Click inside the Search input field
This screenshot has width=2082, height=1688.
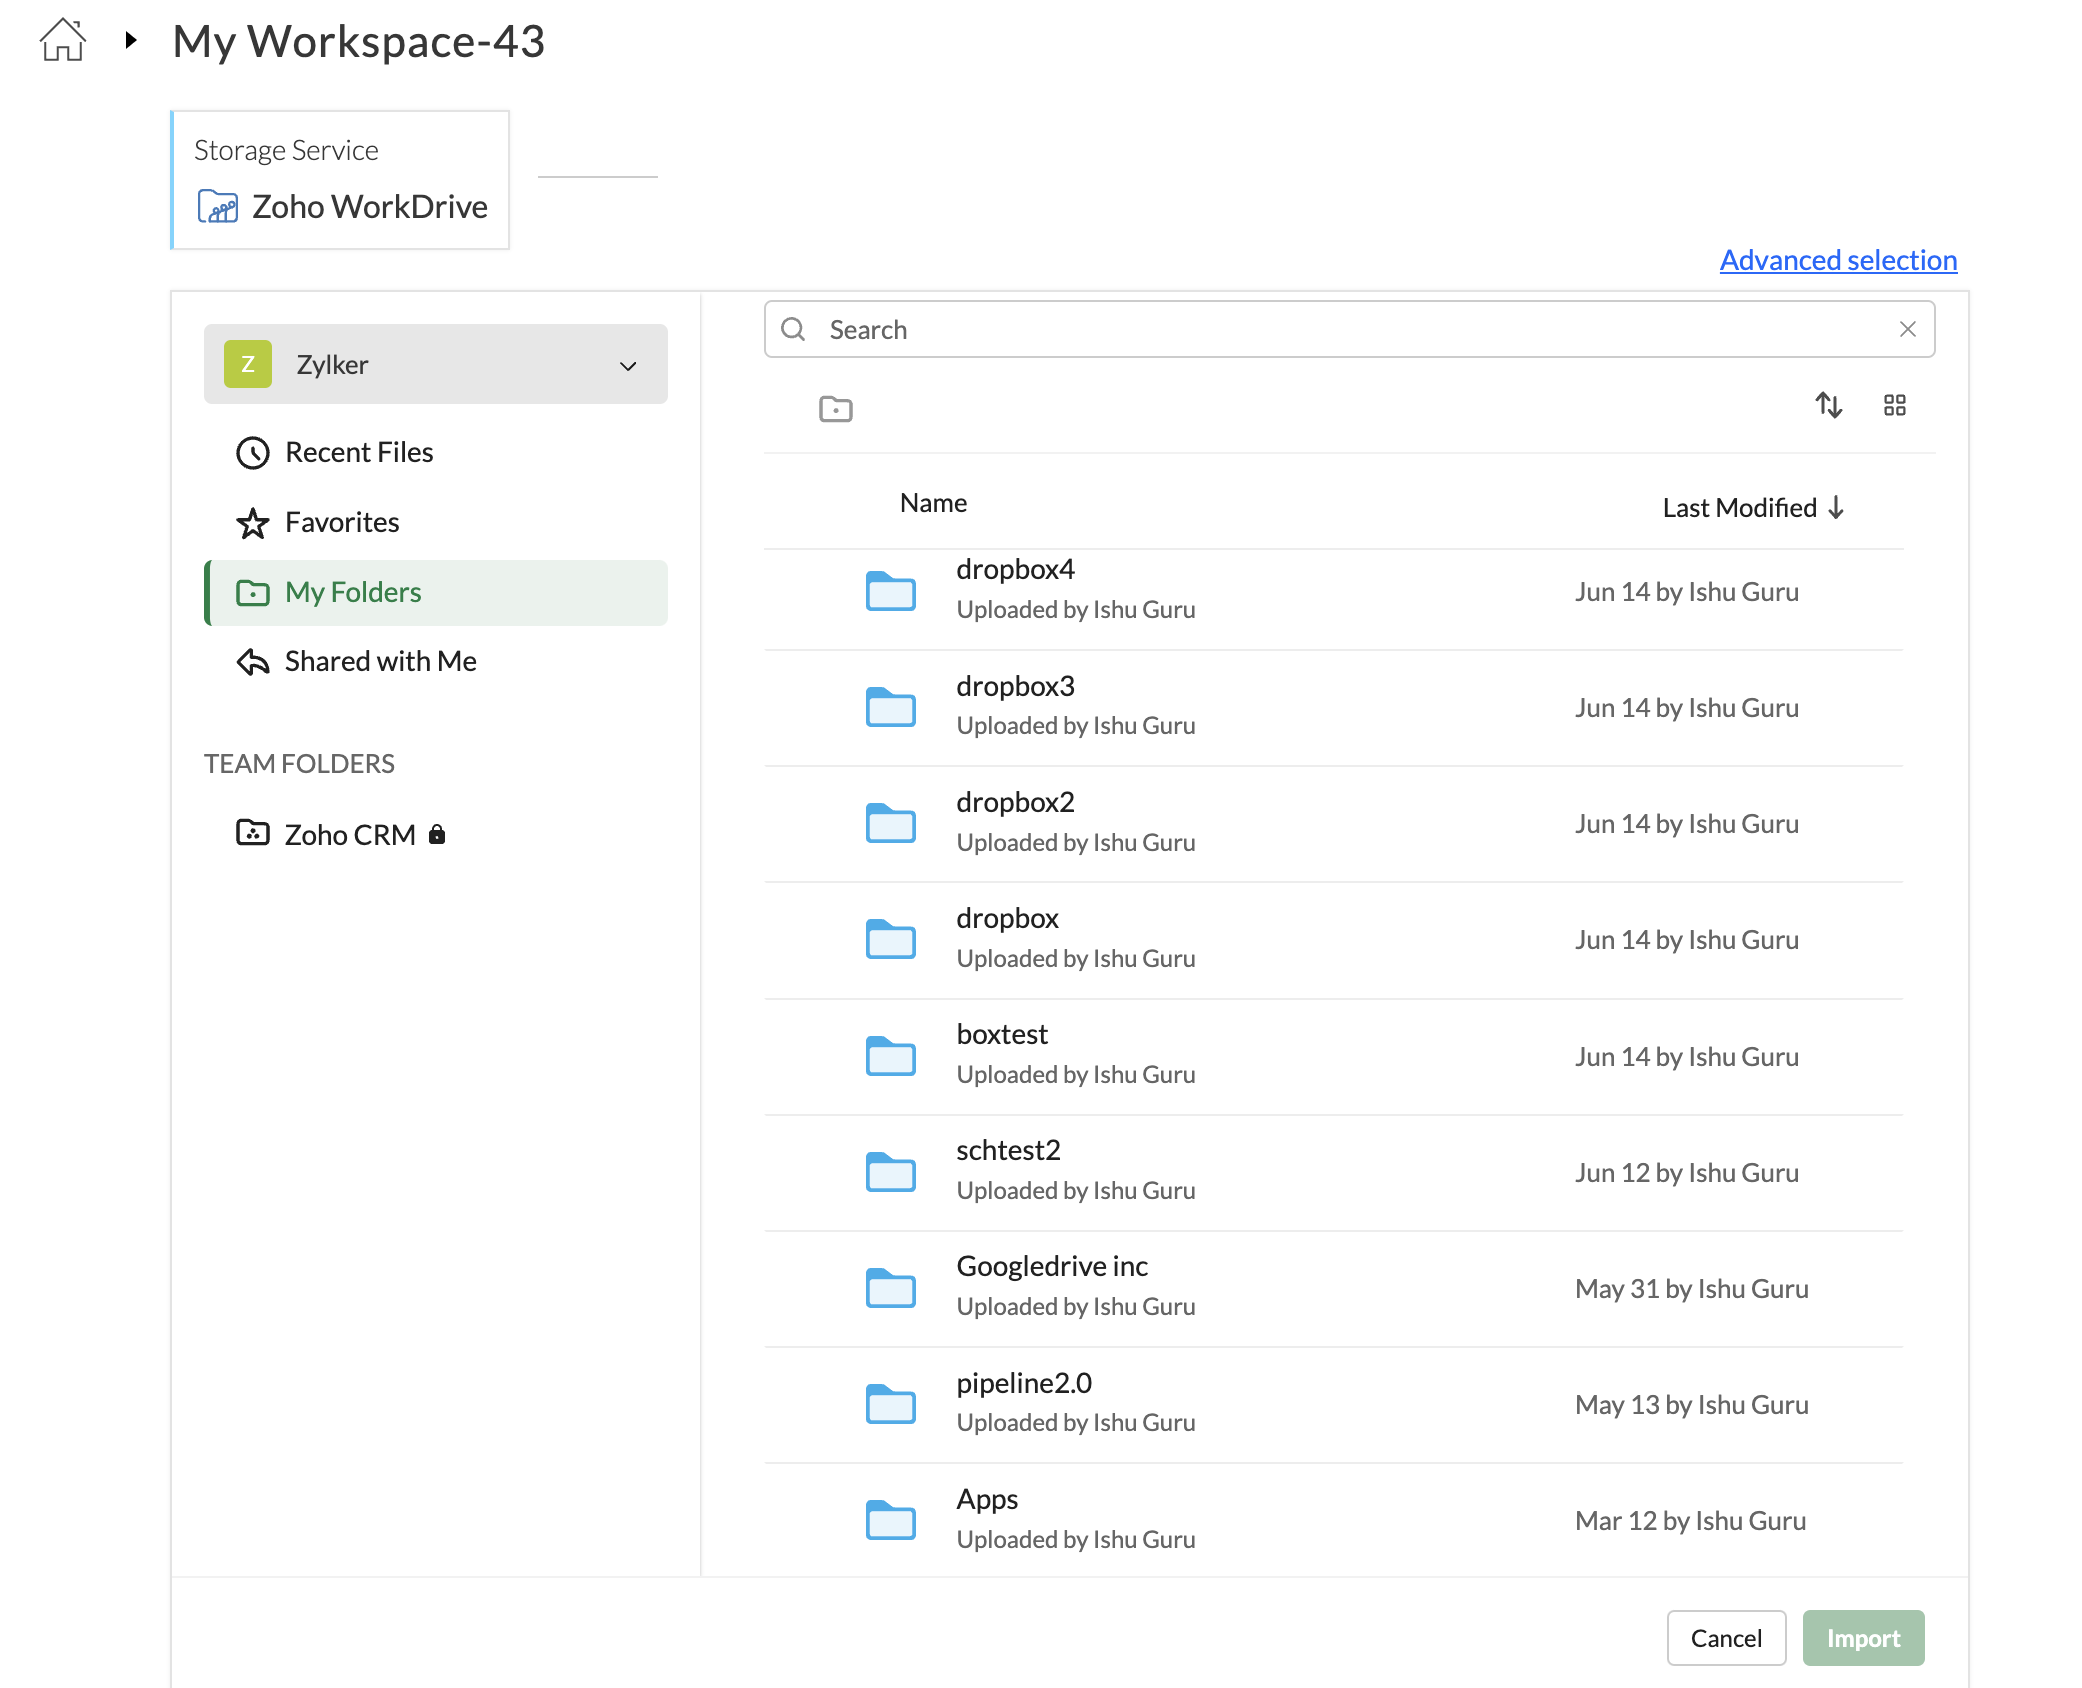[x=1350, y=329]
